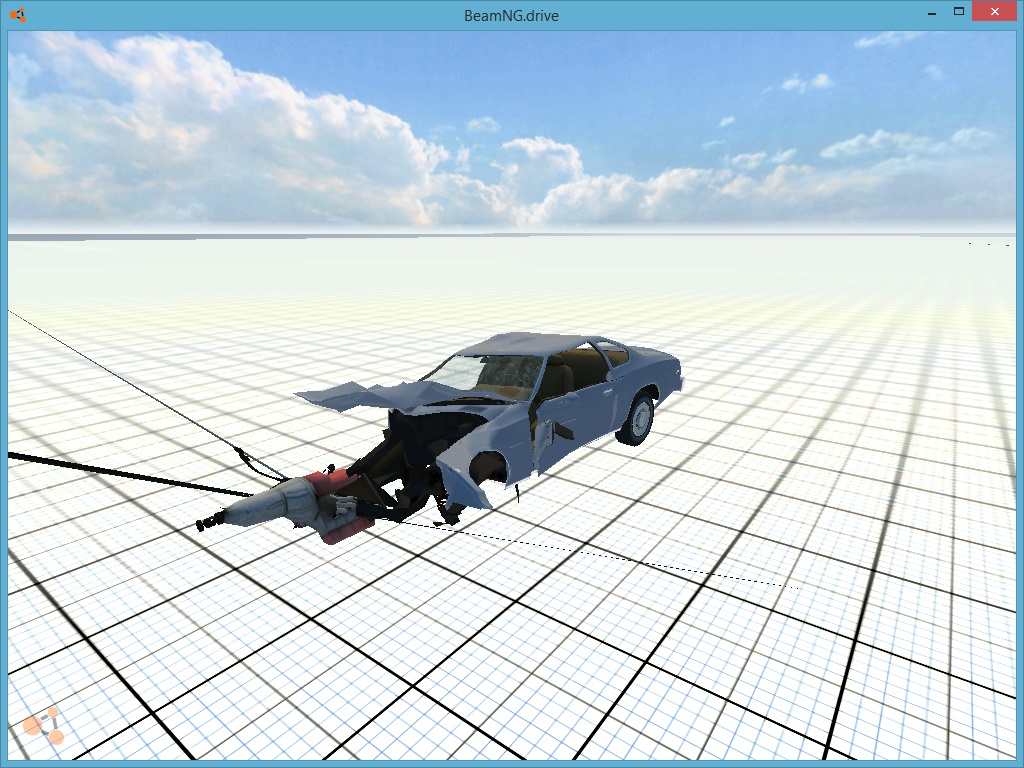Click the detached engine and transmission
The image size is (1024, 768).
(x=287, y=508)
